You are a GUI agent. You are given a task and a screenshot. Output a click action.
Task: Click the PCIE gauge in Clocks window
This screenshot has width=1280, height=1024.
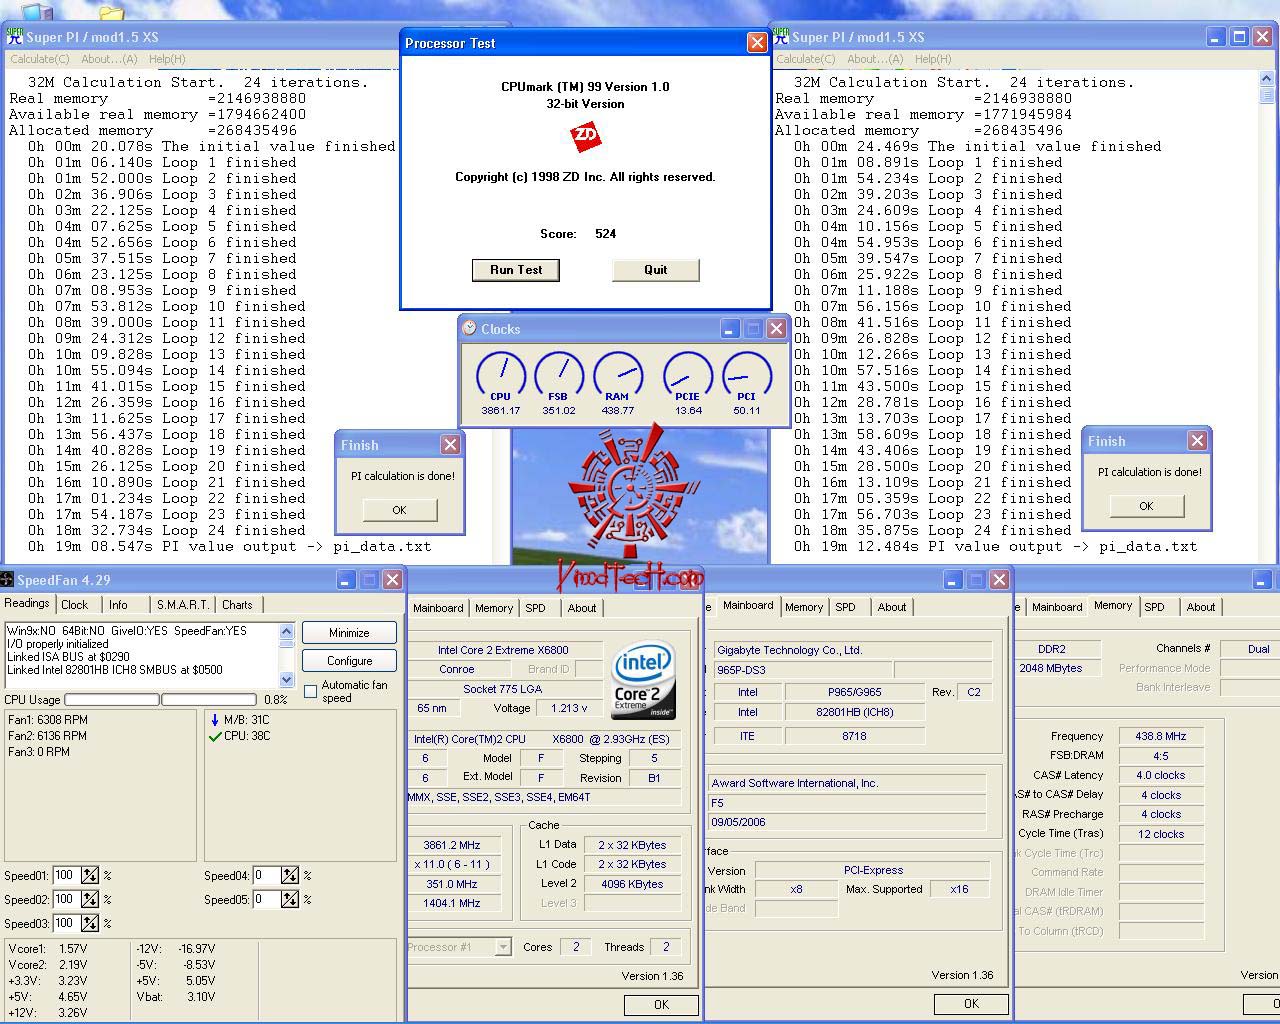click(x=688, y=375)
